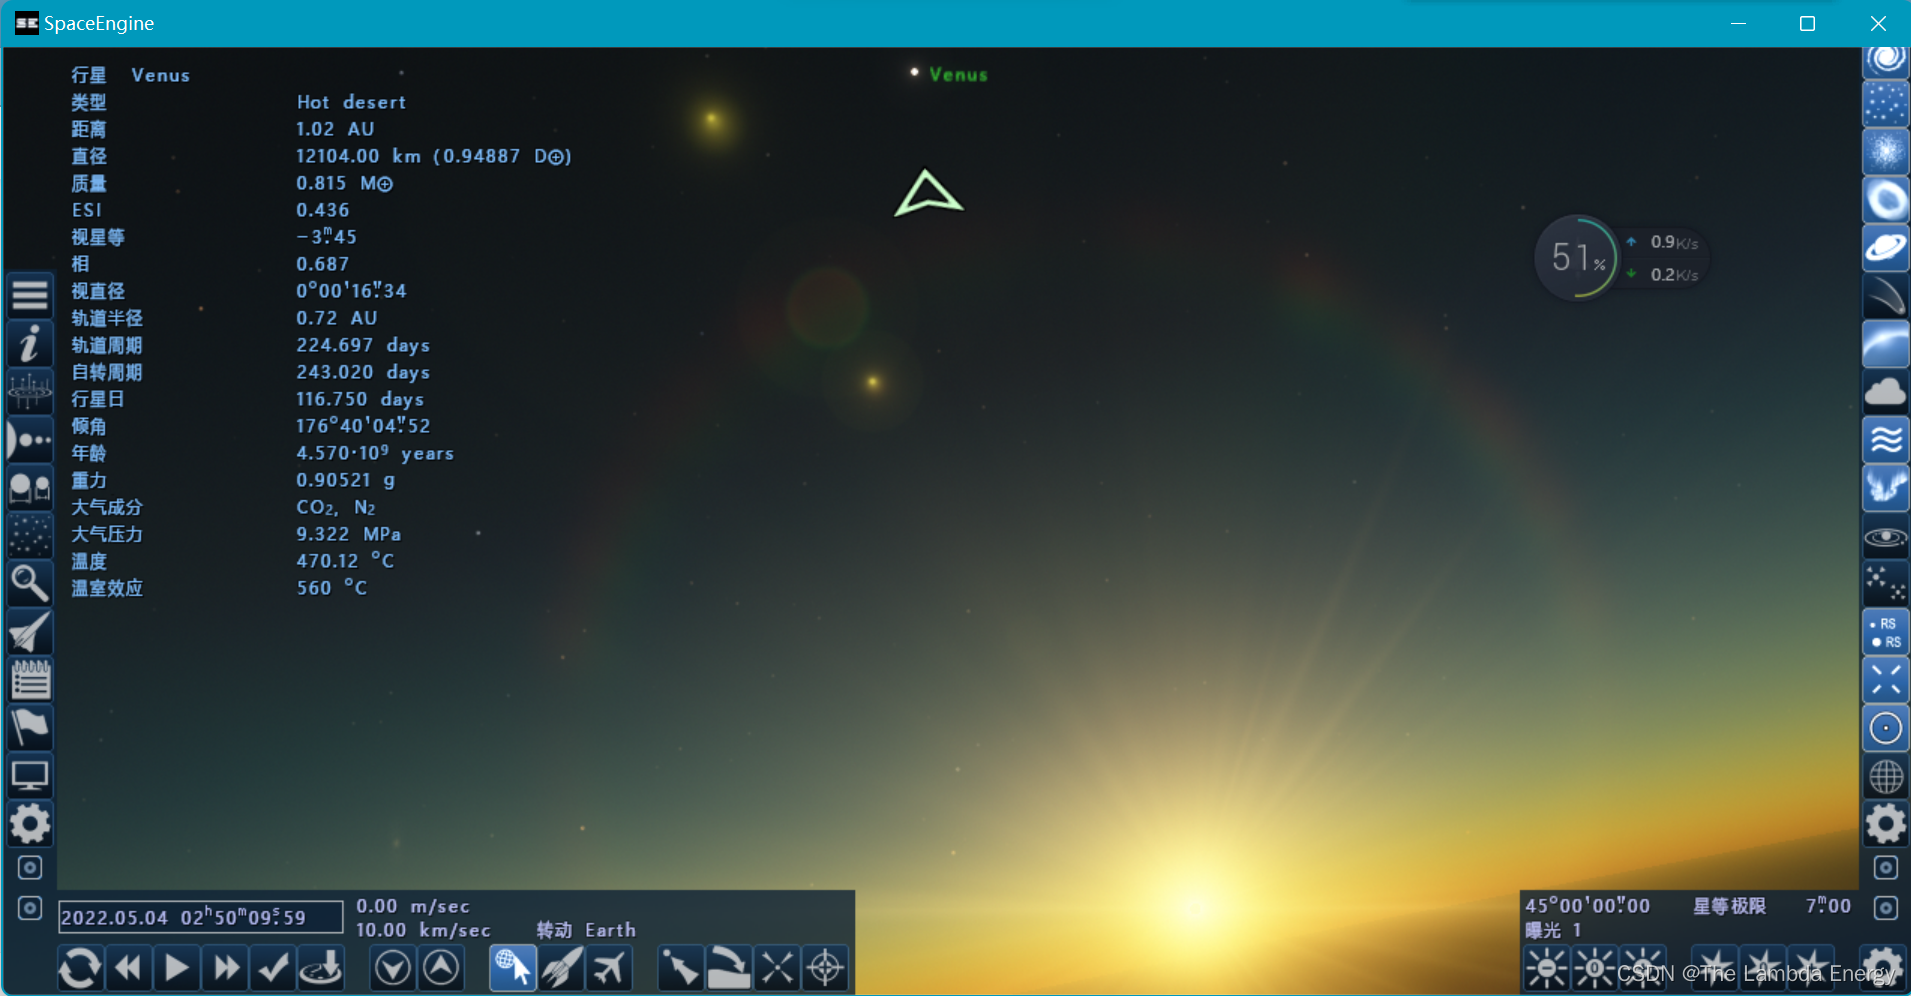The image size is (1911, 996).
Task: Click the Hot desert type value
Action: click(351, 102)
